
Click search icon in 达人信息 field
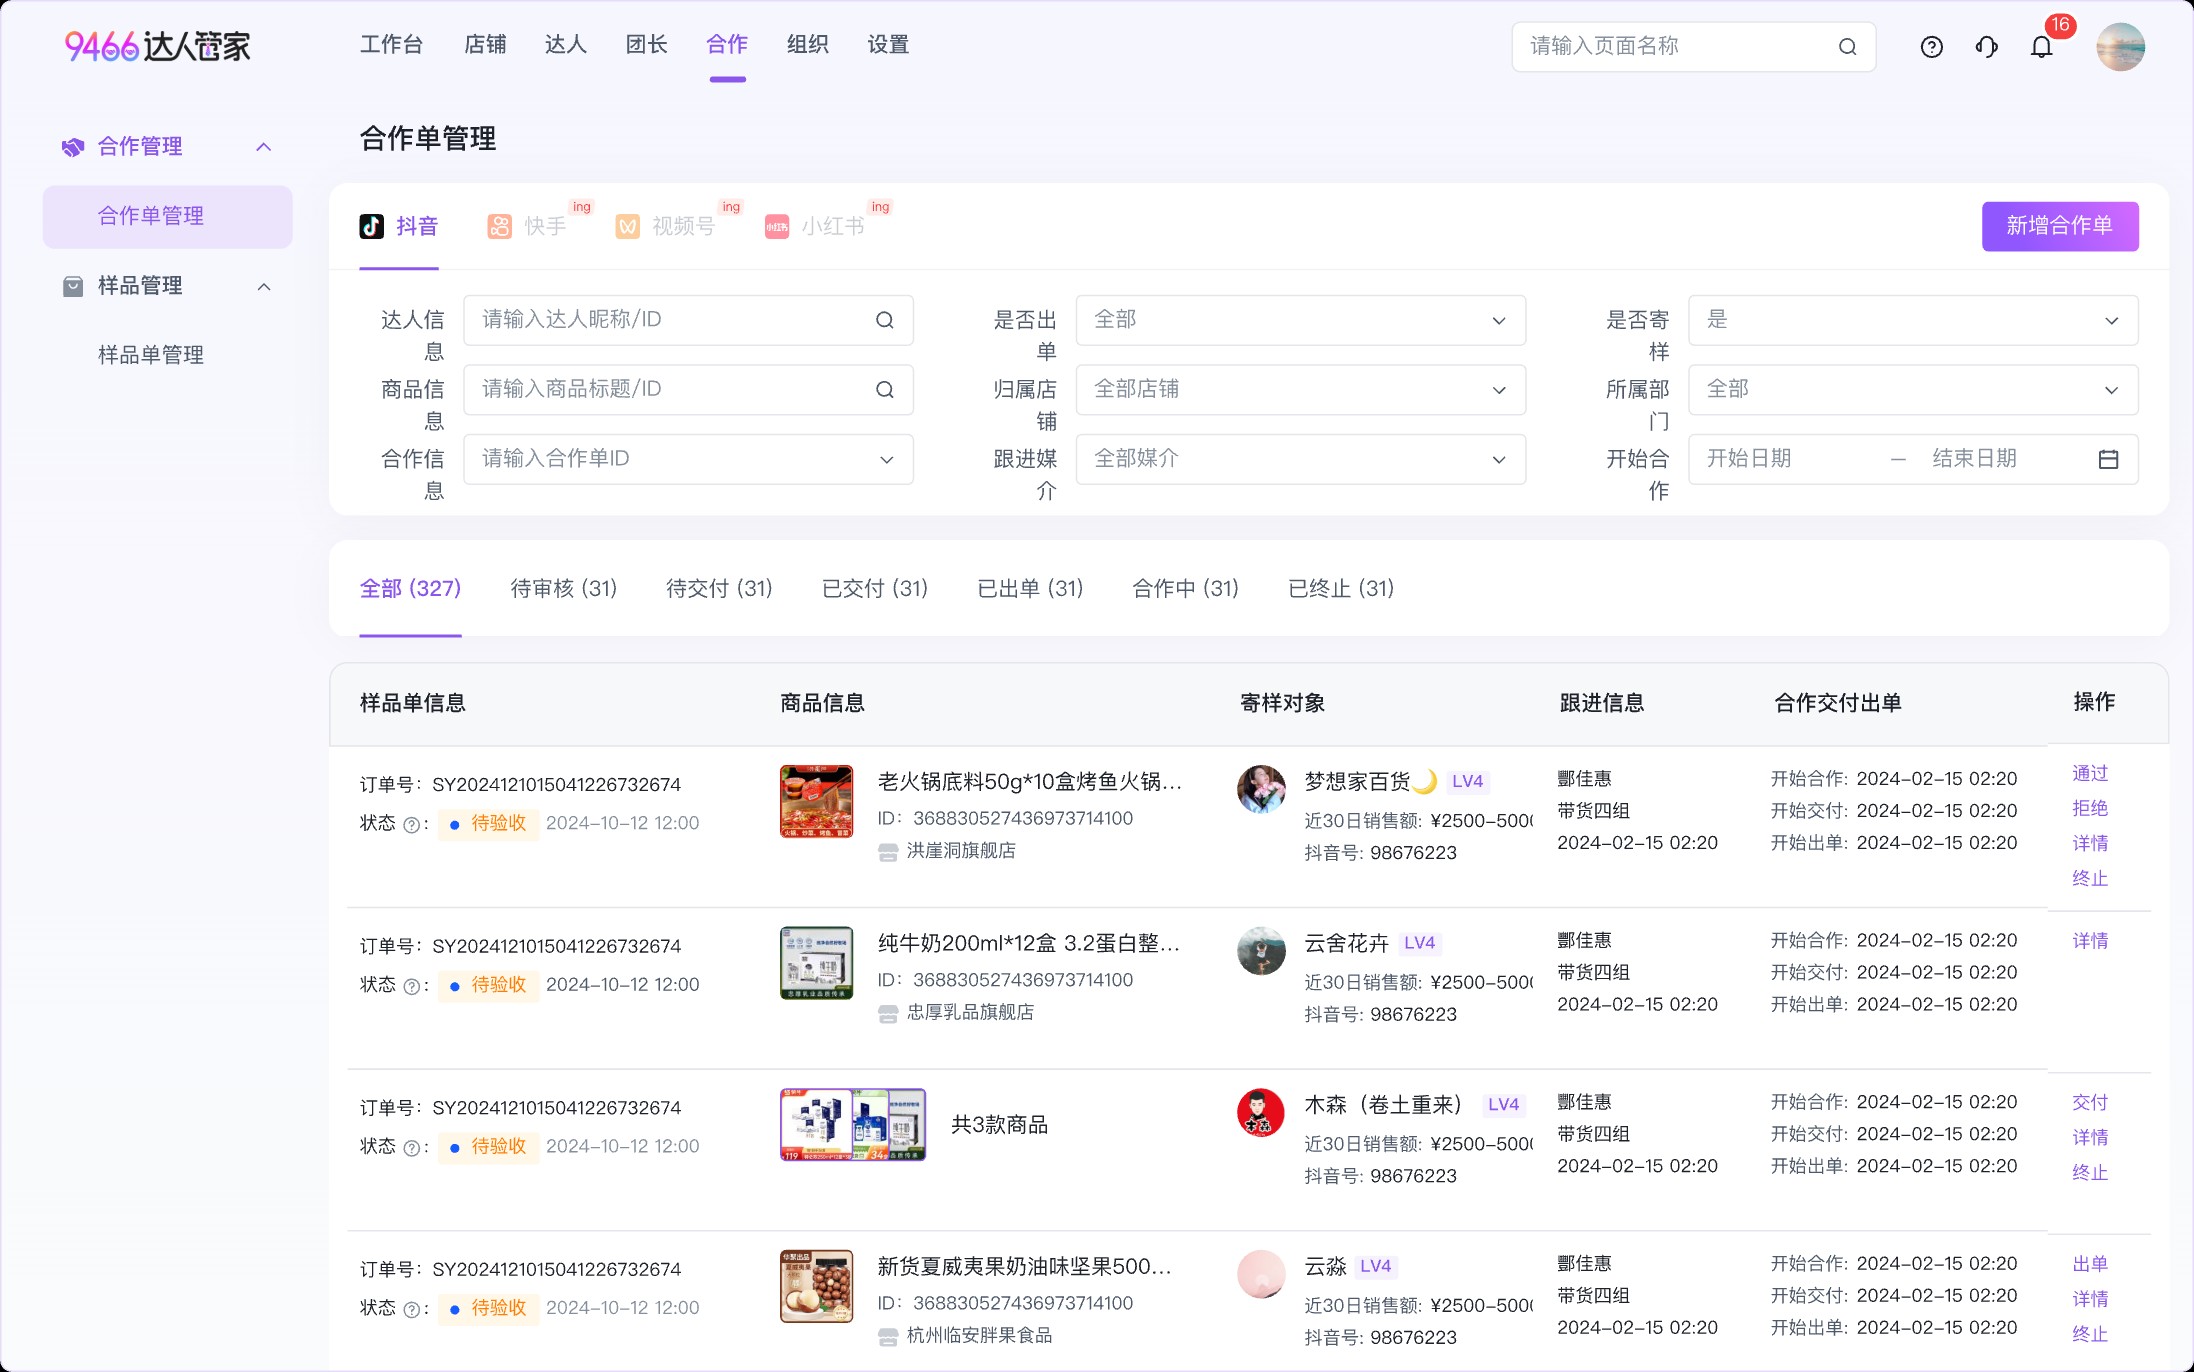[884, 320]
